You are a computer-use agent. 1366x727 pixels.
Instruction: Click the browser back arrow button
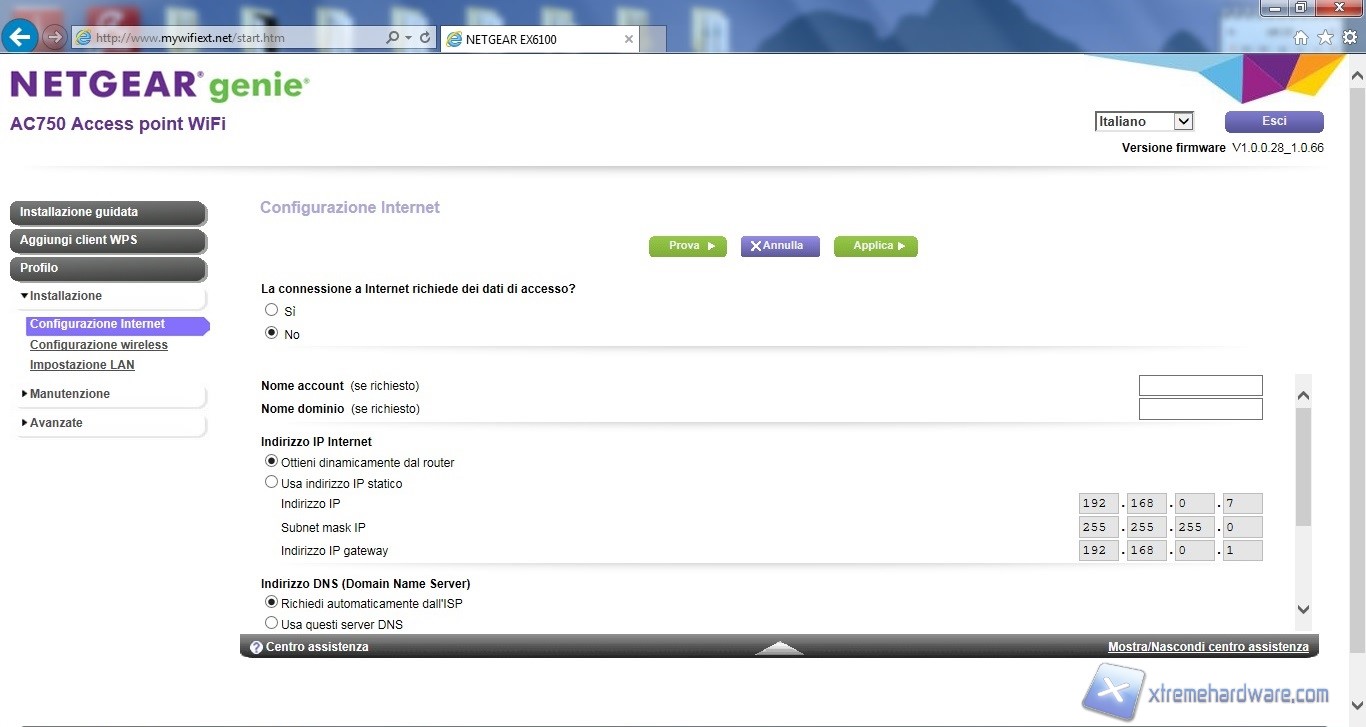tap(20, 38)
